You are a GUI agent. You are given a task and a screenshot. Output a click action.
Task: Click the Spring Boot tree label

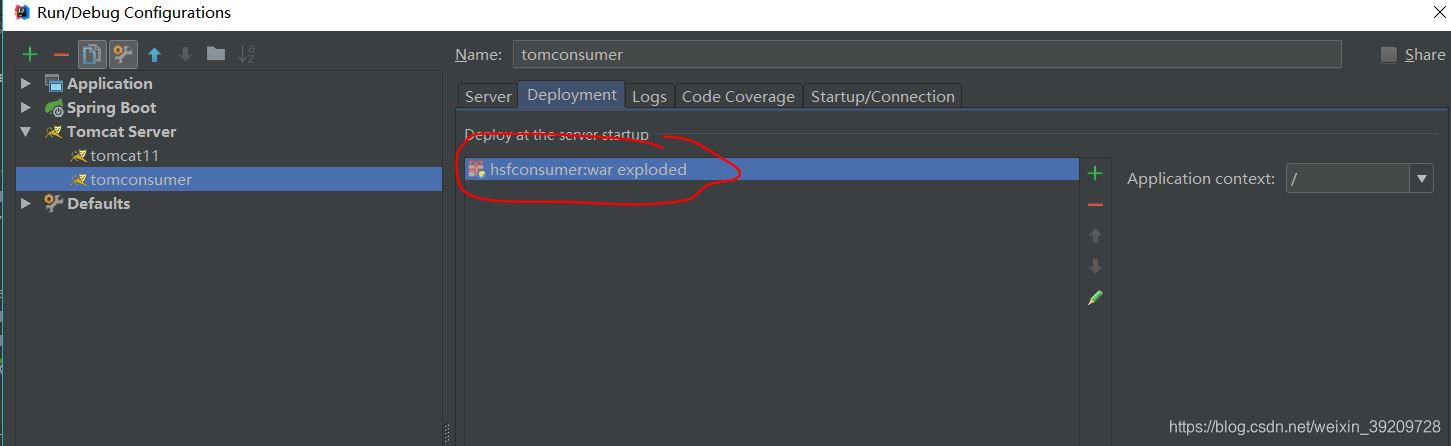coord(112,108)
